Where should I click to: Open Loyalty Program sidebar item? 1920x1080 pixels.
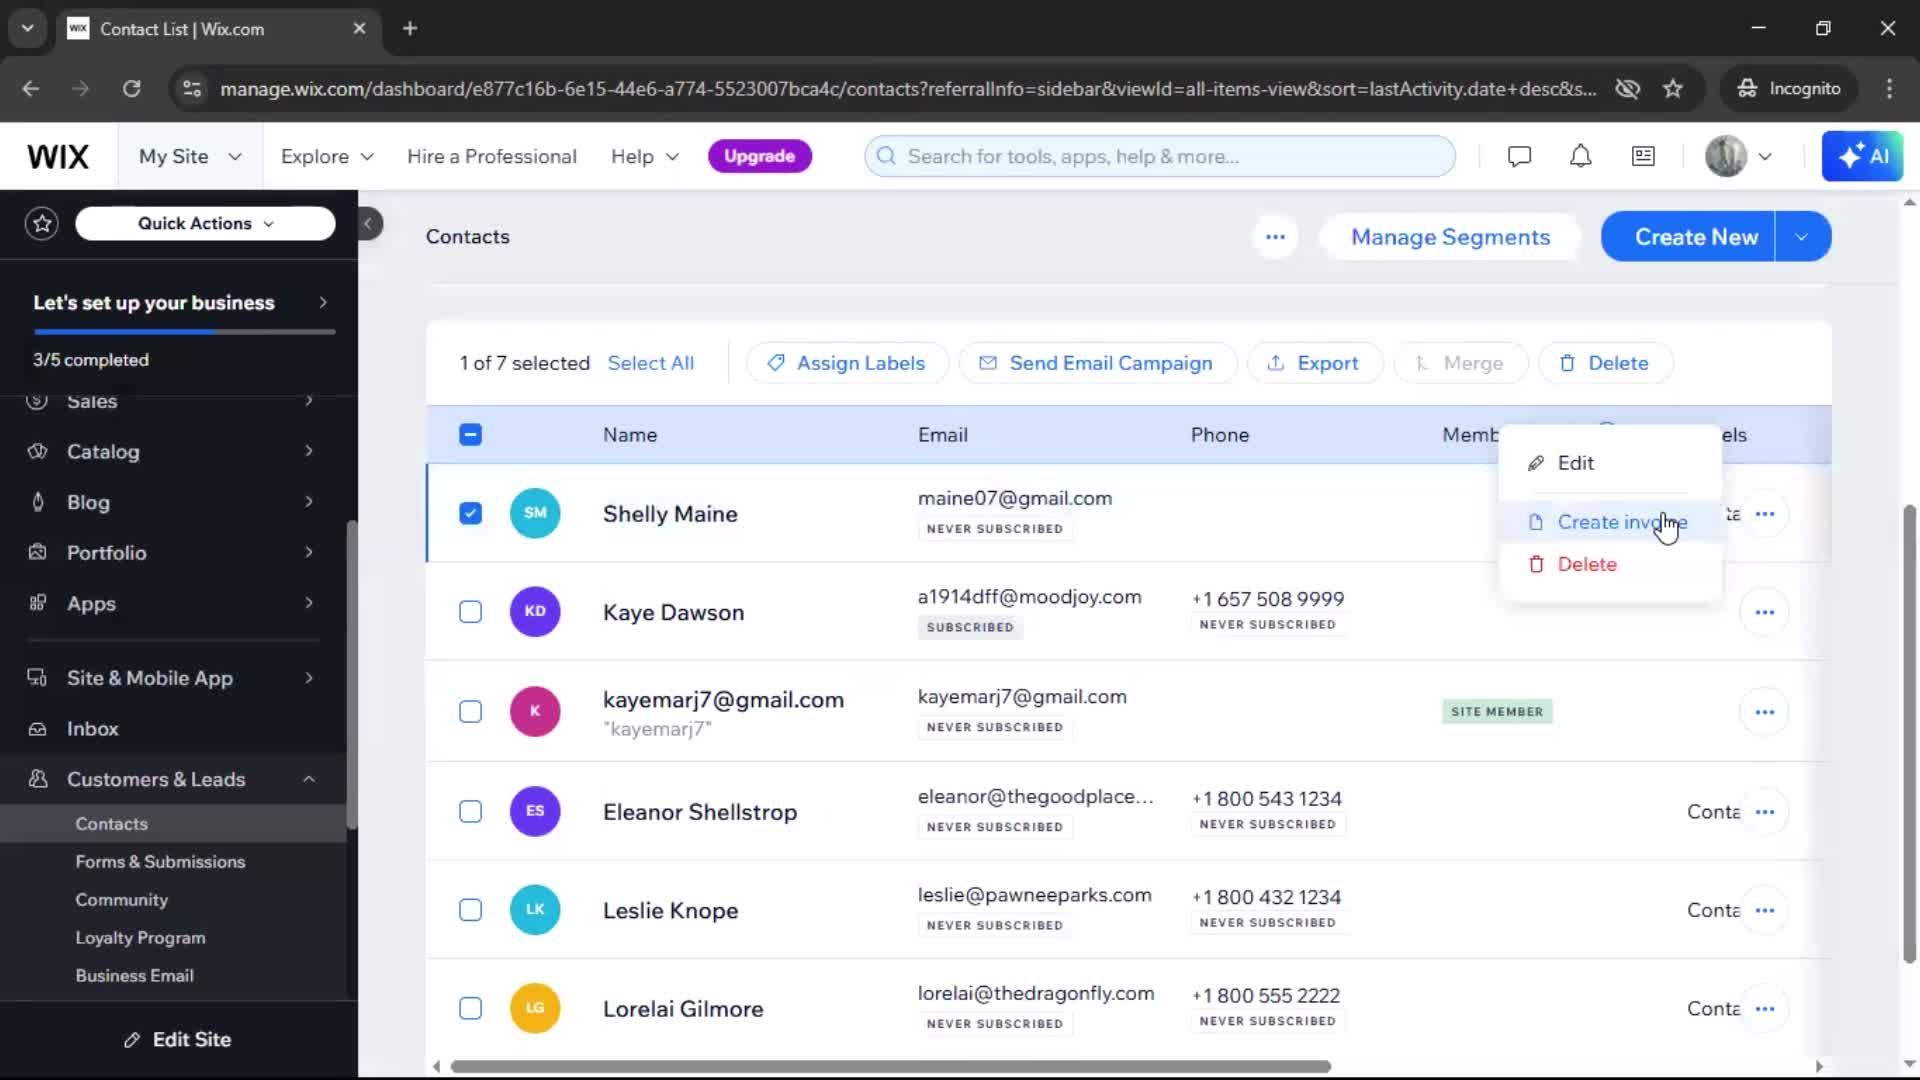point(140,938)
